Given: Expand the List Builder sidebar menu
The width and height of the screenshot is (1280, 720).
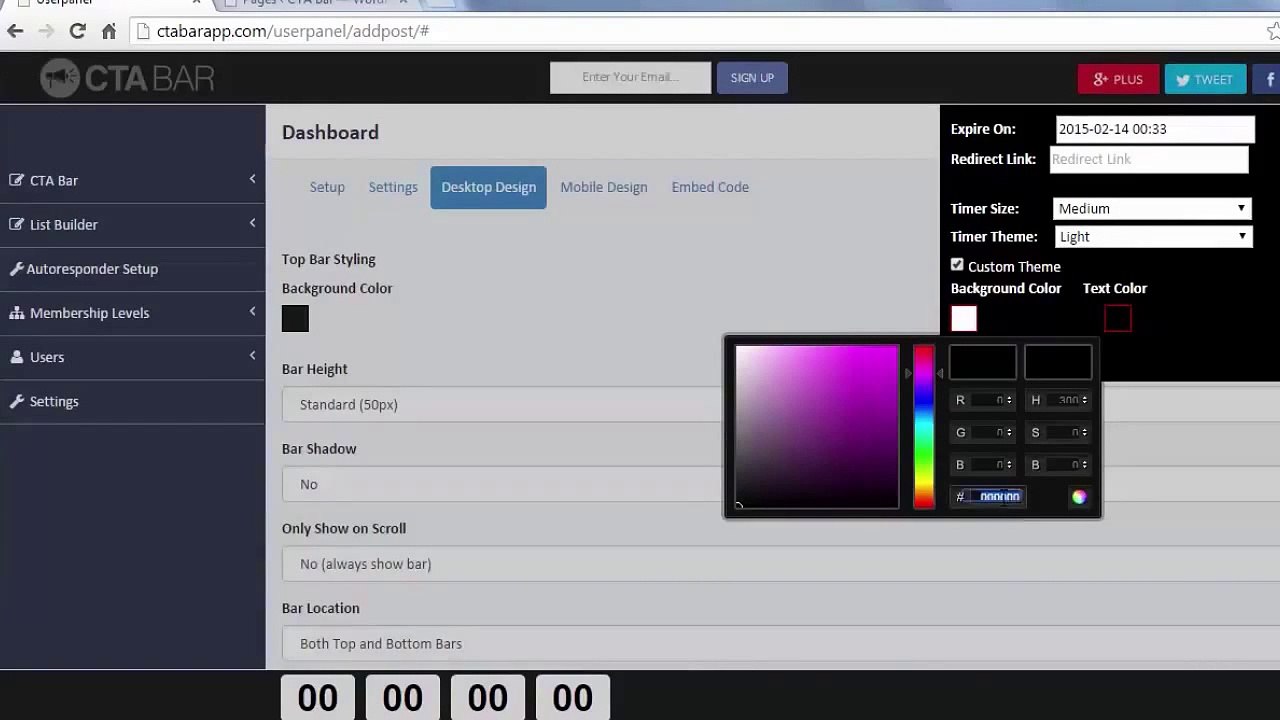Looking at the screenshot, I should (252, 223).
